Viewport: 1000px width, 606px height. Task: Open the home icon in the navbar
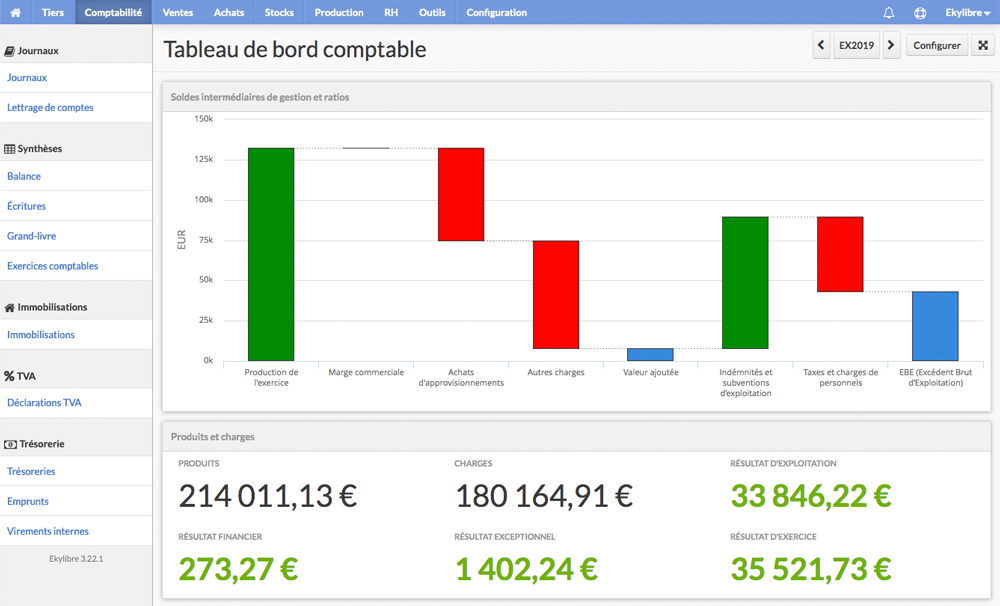tap(15, 12)
